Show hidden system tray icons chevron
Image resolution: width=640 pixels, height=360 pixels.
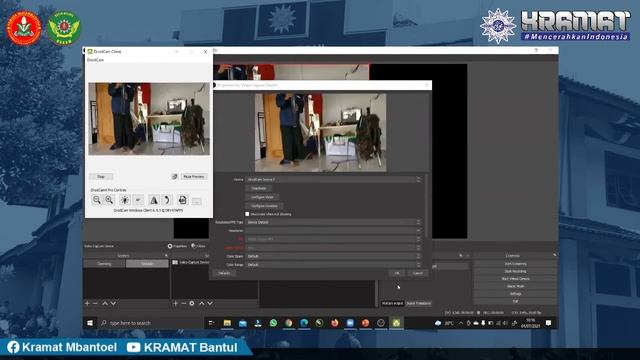[x=461, y=323]
